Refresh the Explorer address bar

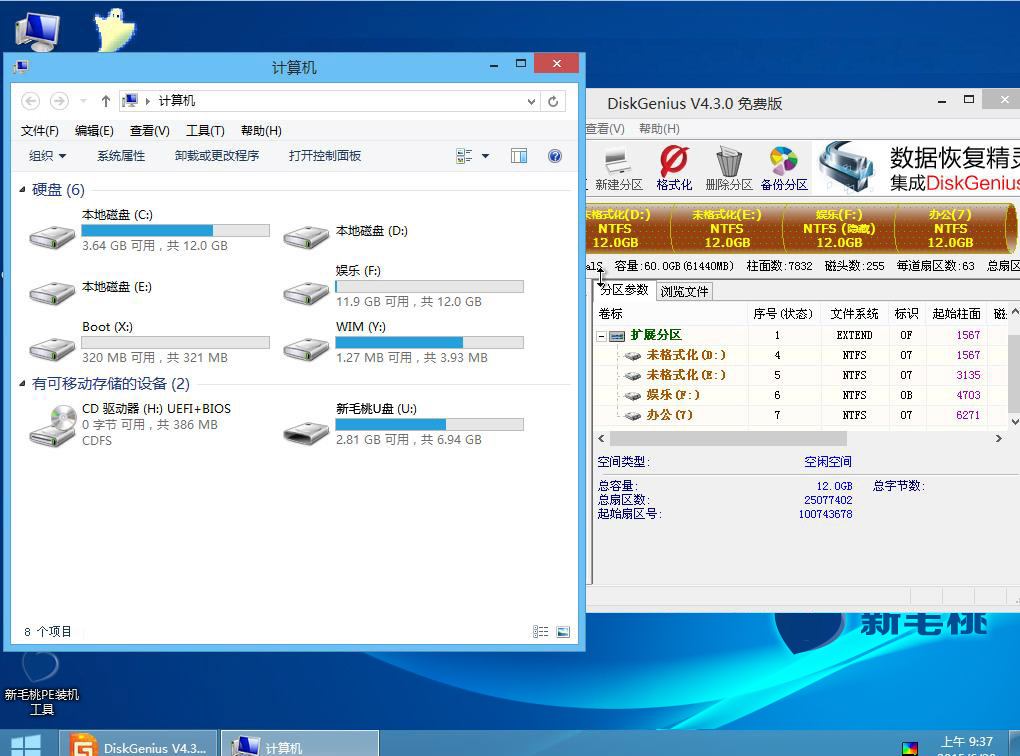pos(553,101)
